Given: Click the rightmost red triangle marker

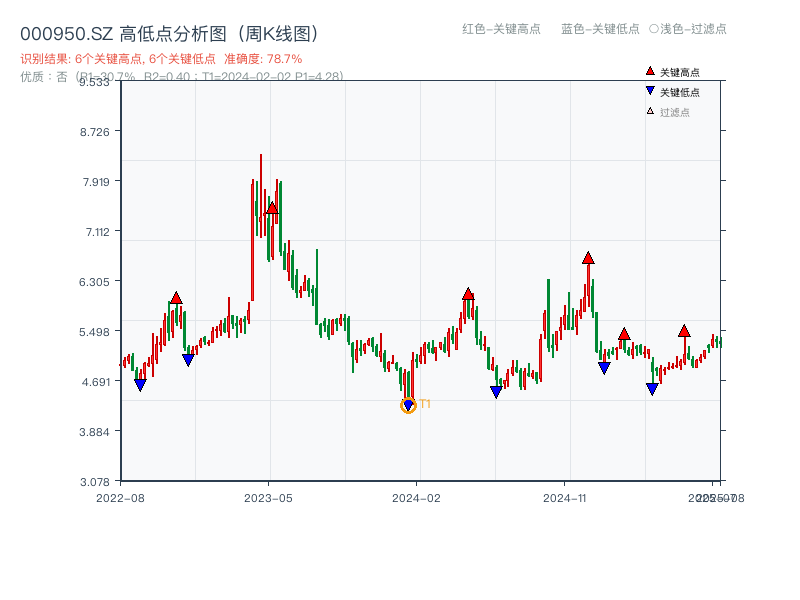Looking at the screenshot, I should pos(684,331).
